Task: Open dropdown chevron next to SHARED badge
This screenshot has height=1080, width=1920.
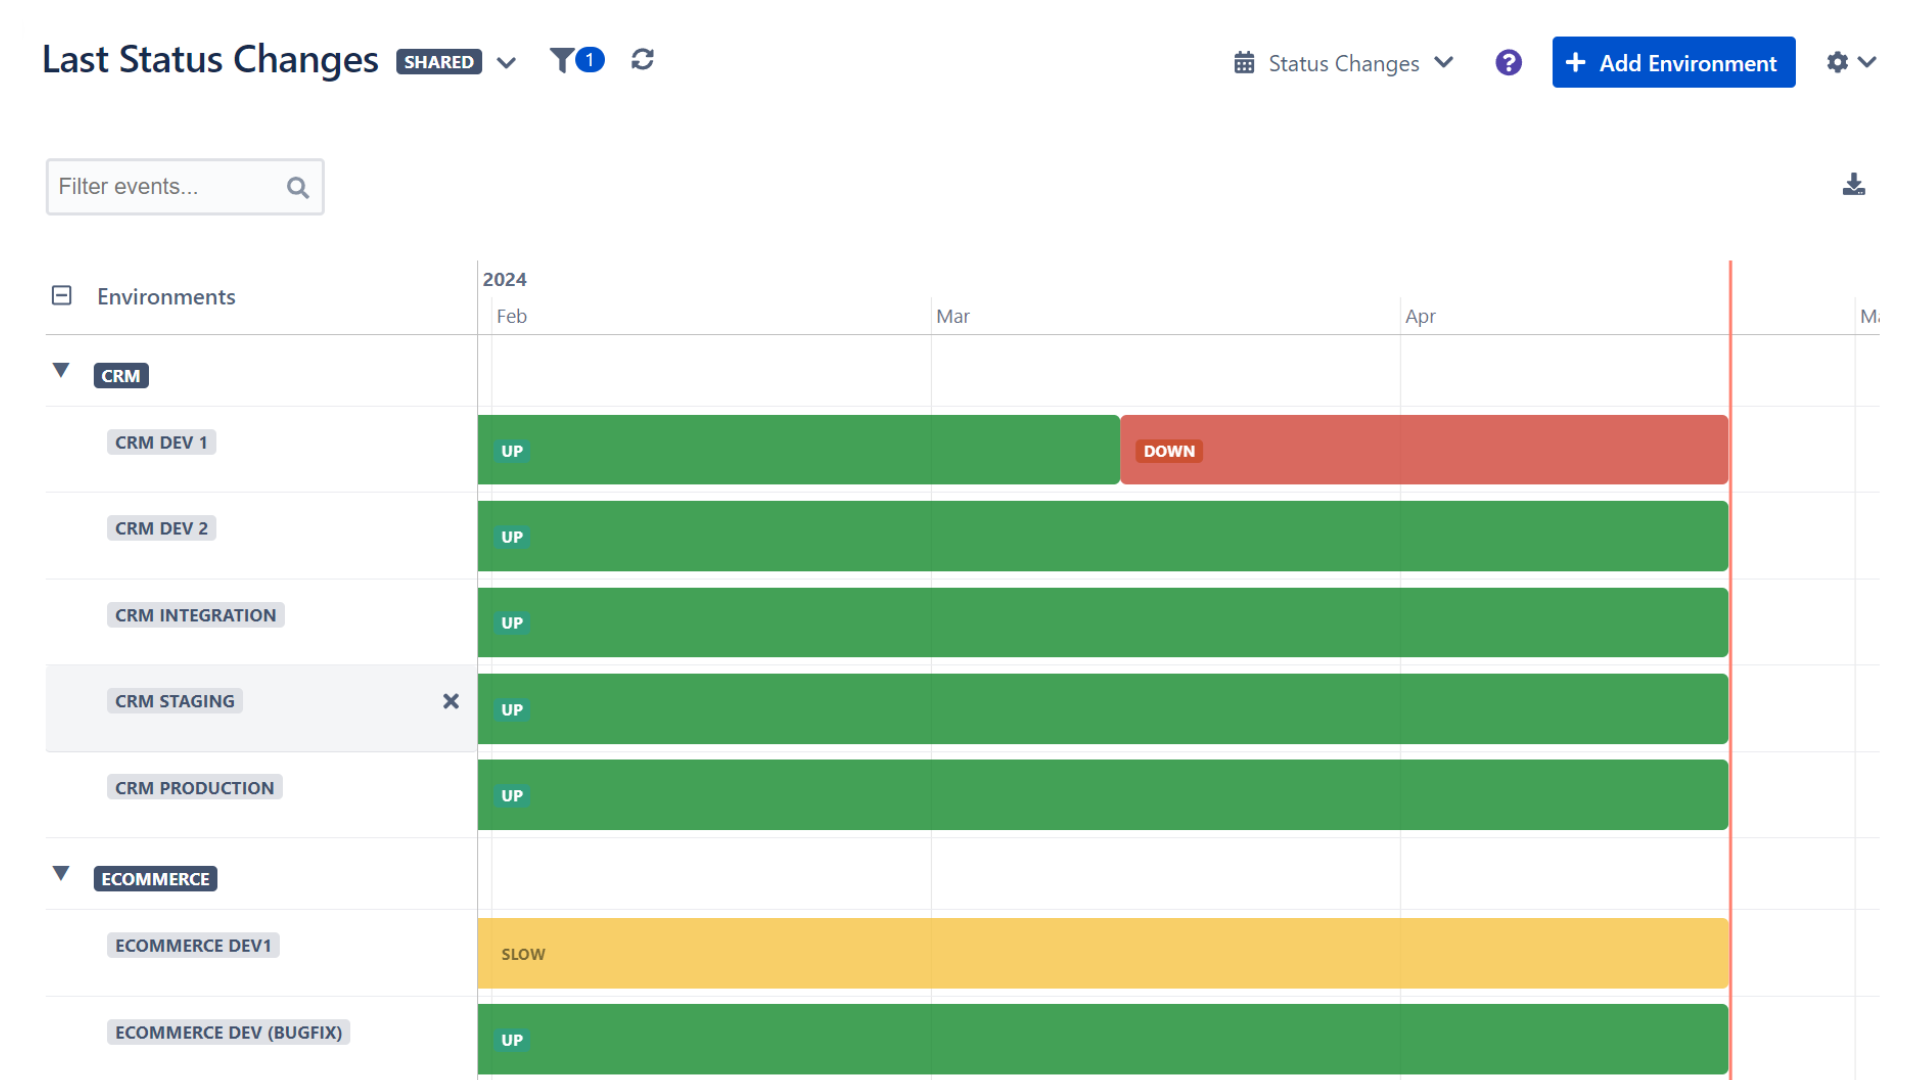Action: point(506,63)
